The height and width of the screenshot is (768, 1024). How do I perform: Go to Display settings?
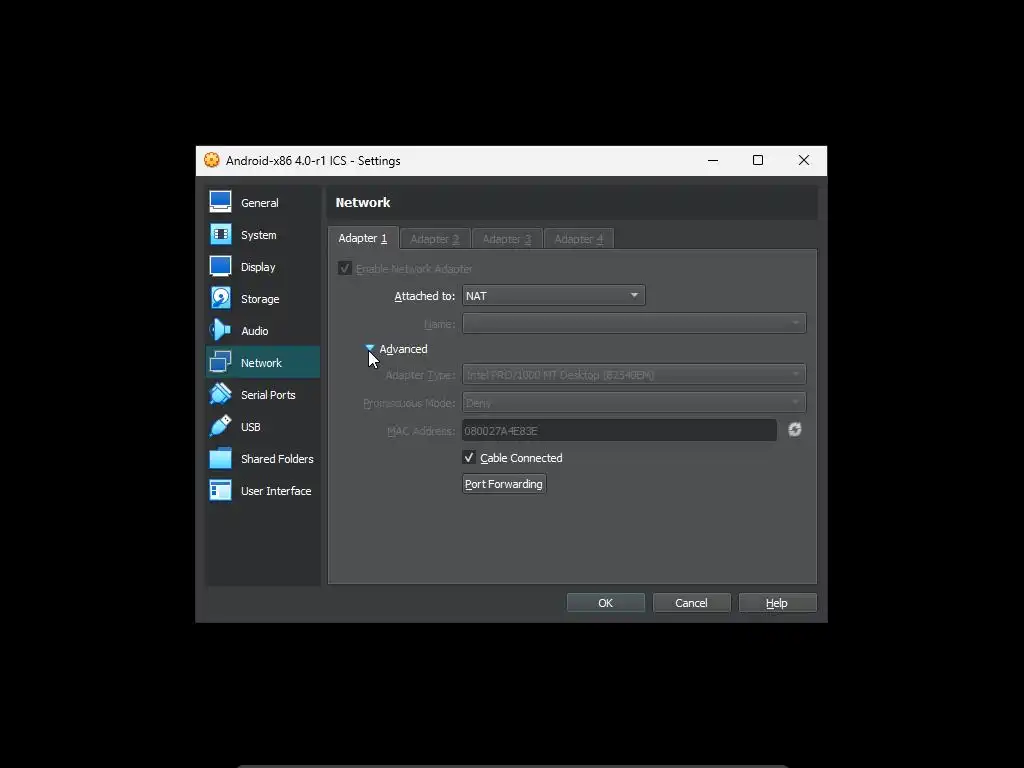(263, 266)
